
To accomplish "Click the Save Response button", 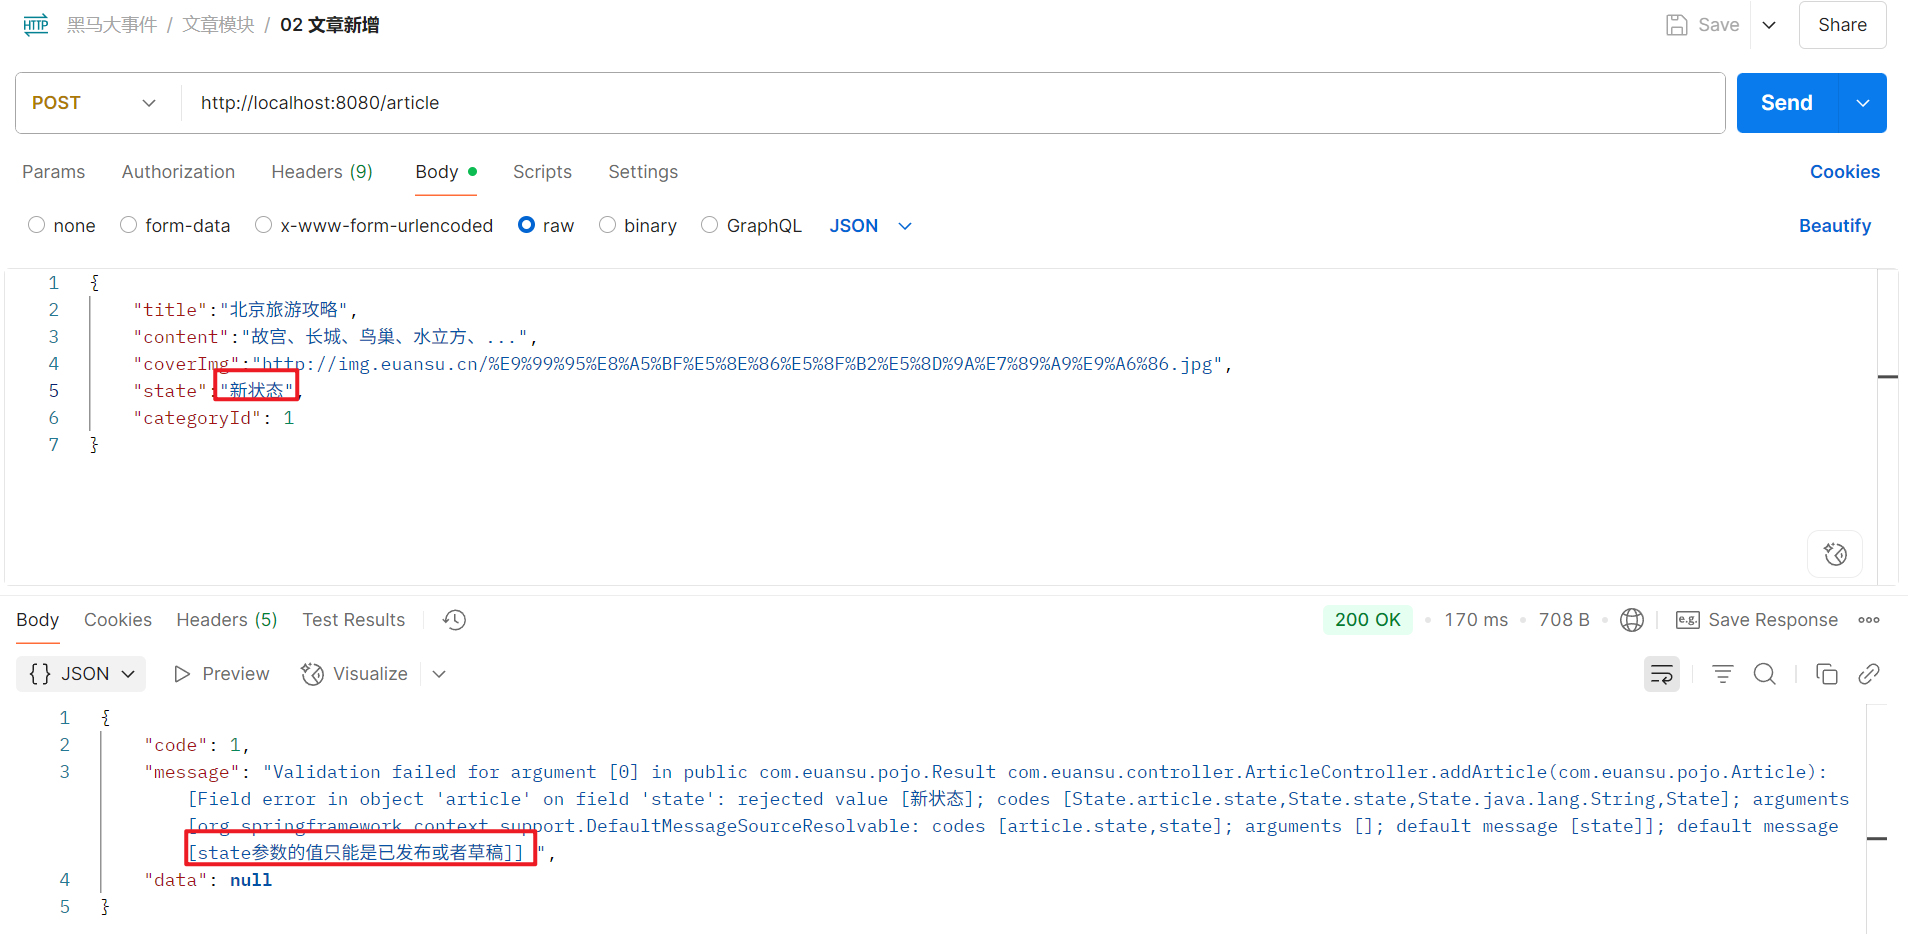I will click(x=1757, y=620).
